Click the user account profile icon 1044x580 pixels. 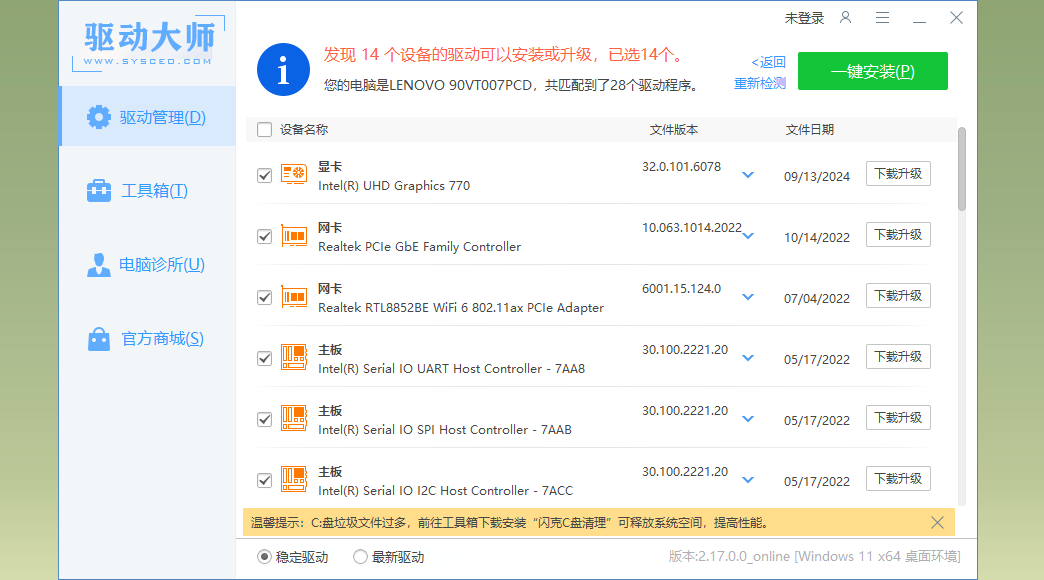point(846,18)
